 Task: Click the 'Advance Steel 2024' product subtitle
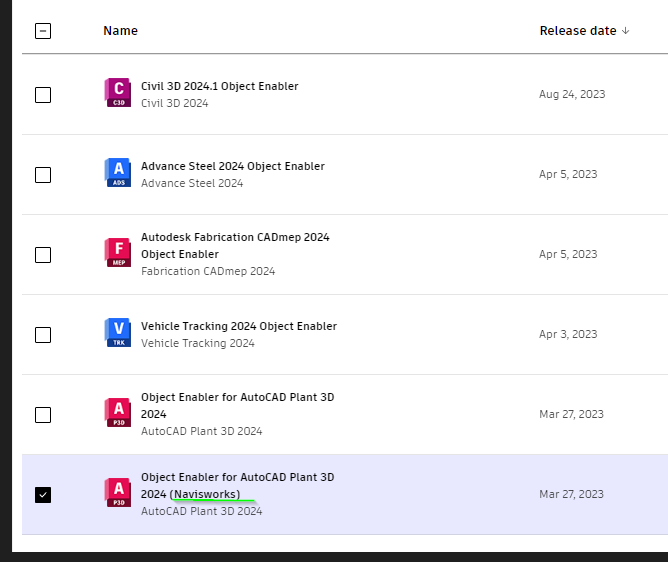point(192,183)
